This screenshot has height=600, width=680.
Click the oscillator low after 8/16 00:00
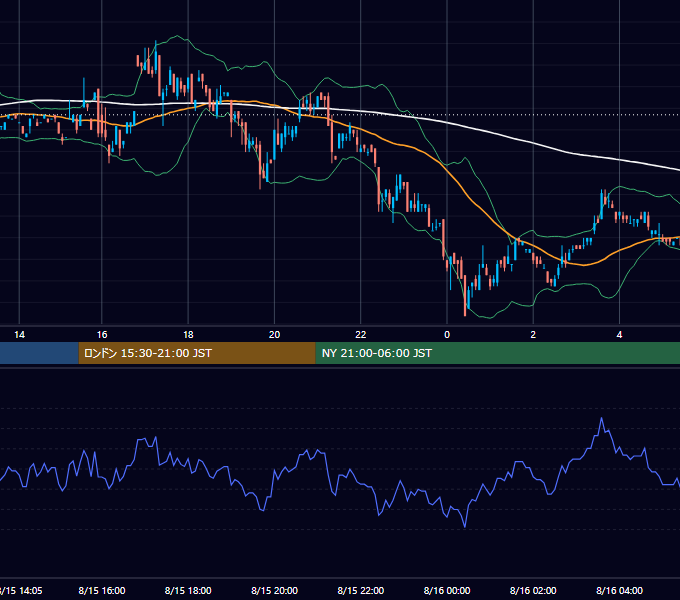pyautogui.click(x=465, y=526)
